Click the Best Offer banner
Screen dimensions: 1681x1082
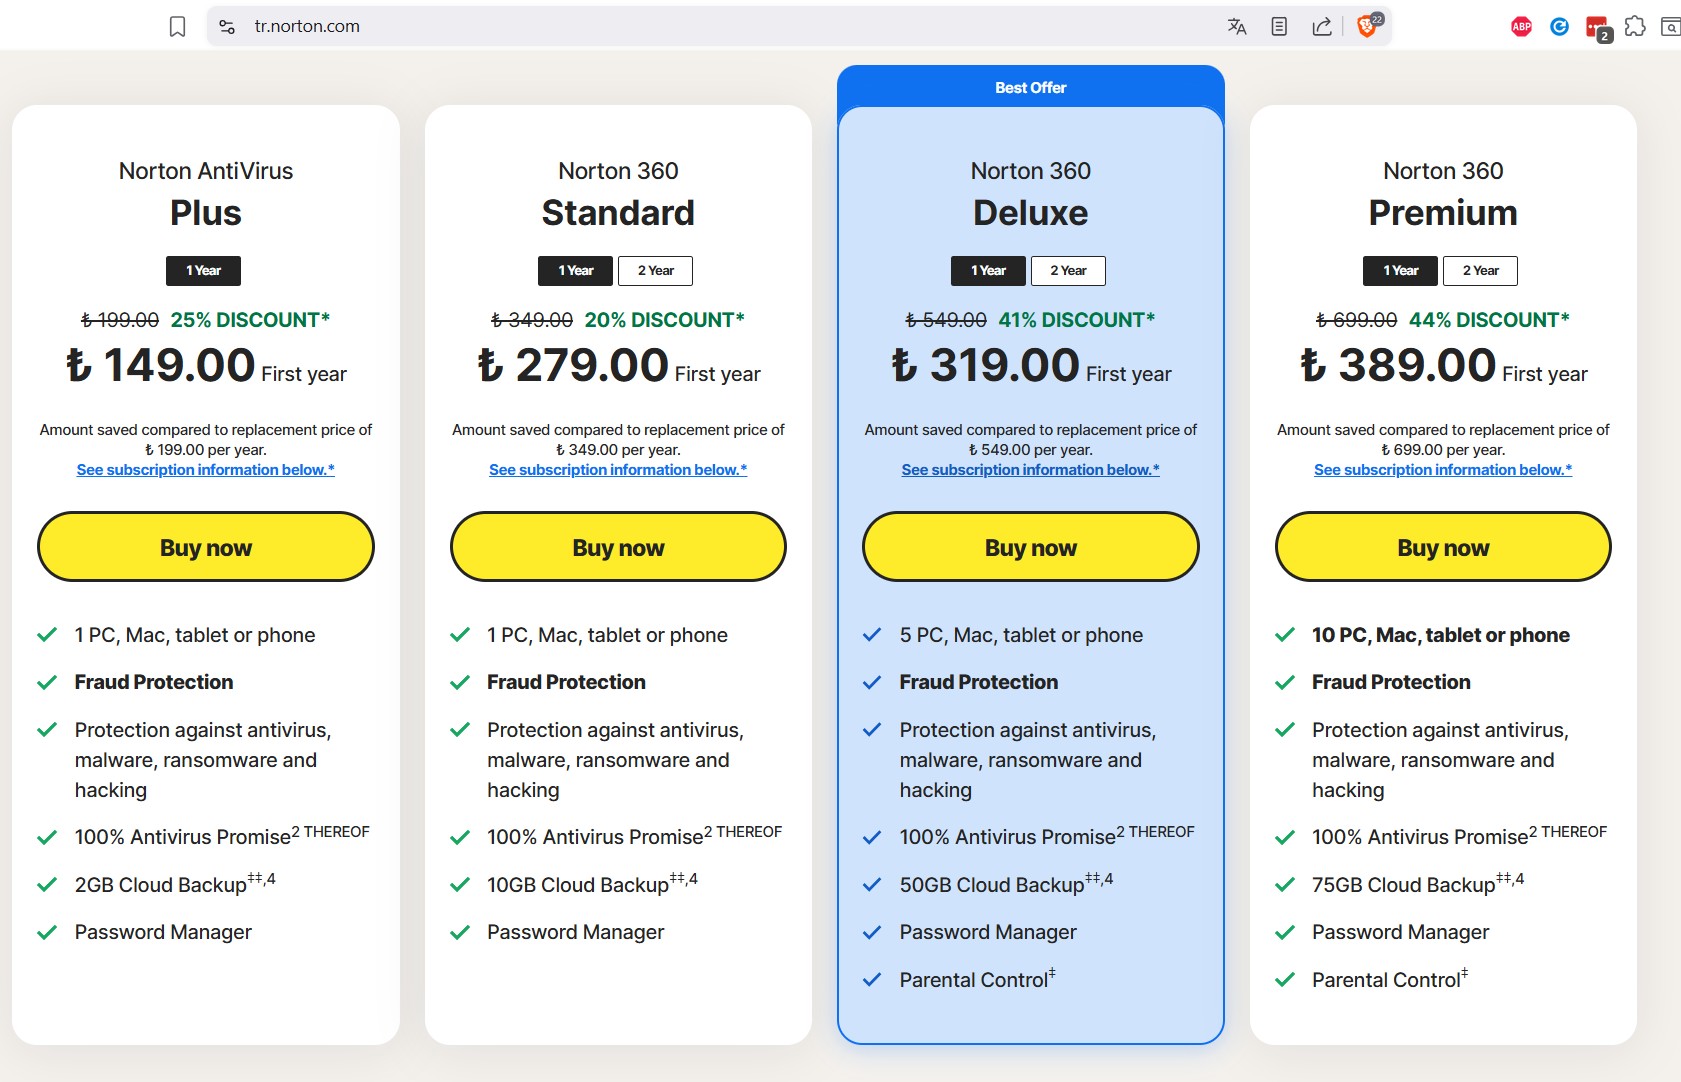point(1031,87)
